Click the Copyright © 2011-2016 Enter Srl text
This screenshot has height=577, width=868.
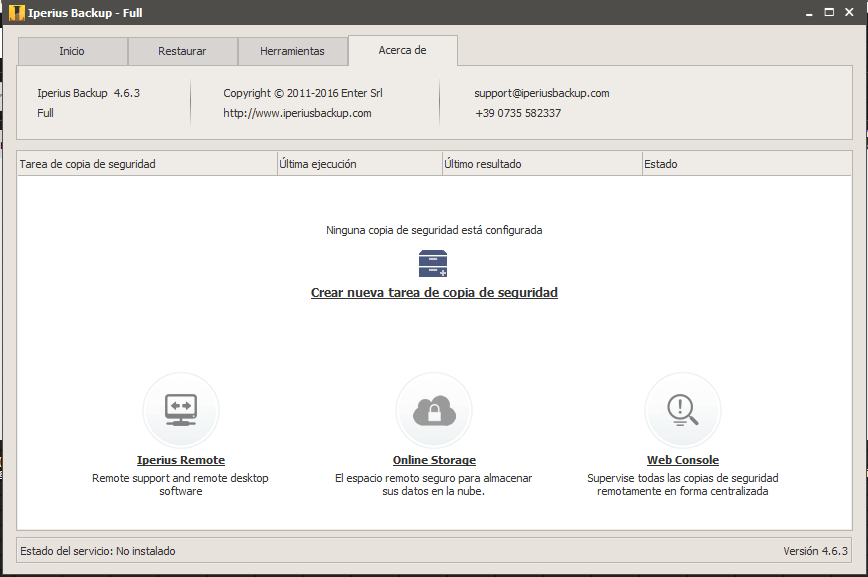[x=303, y=93]
